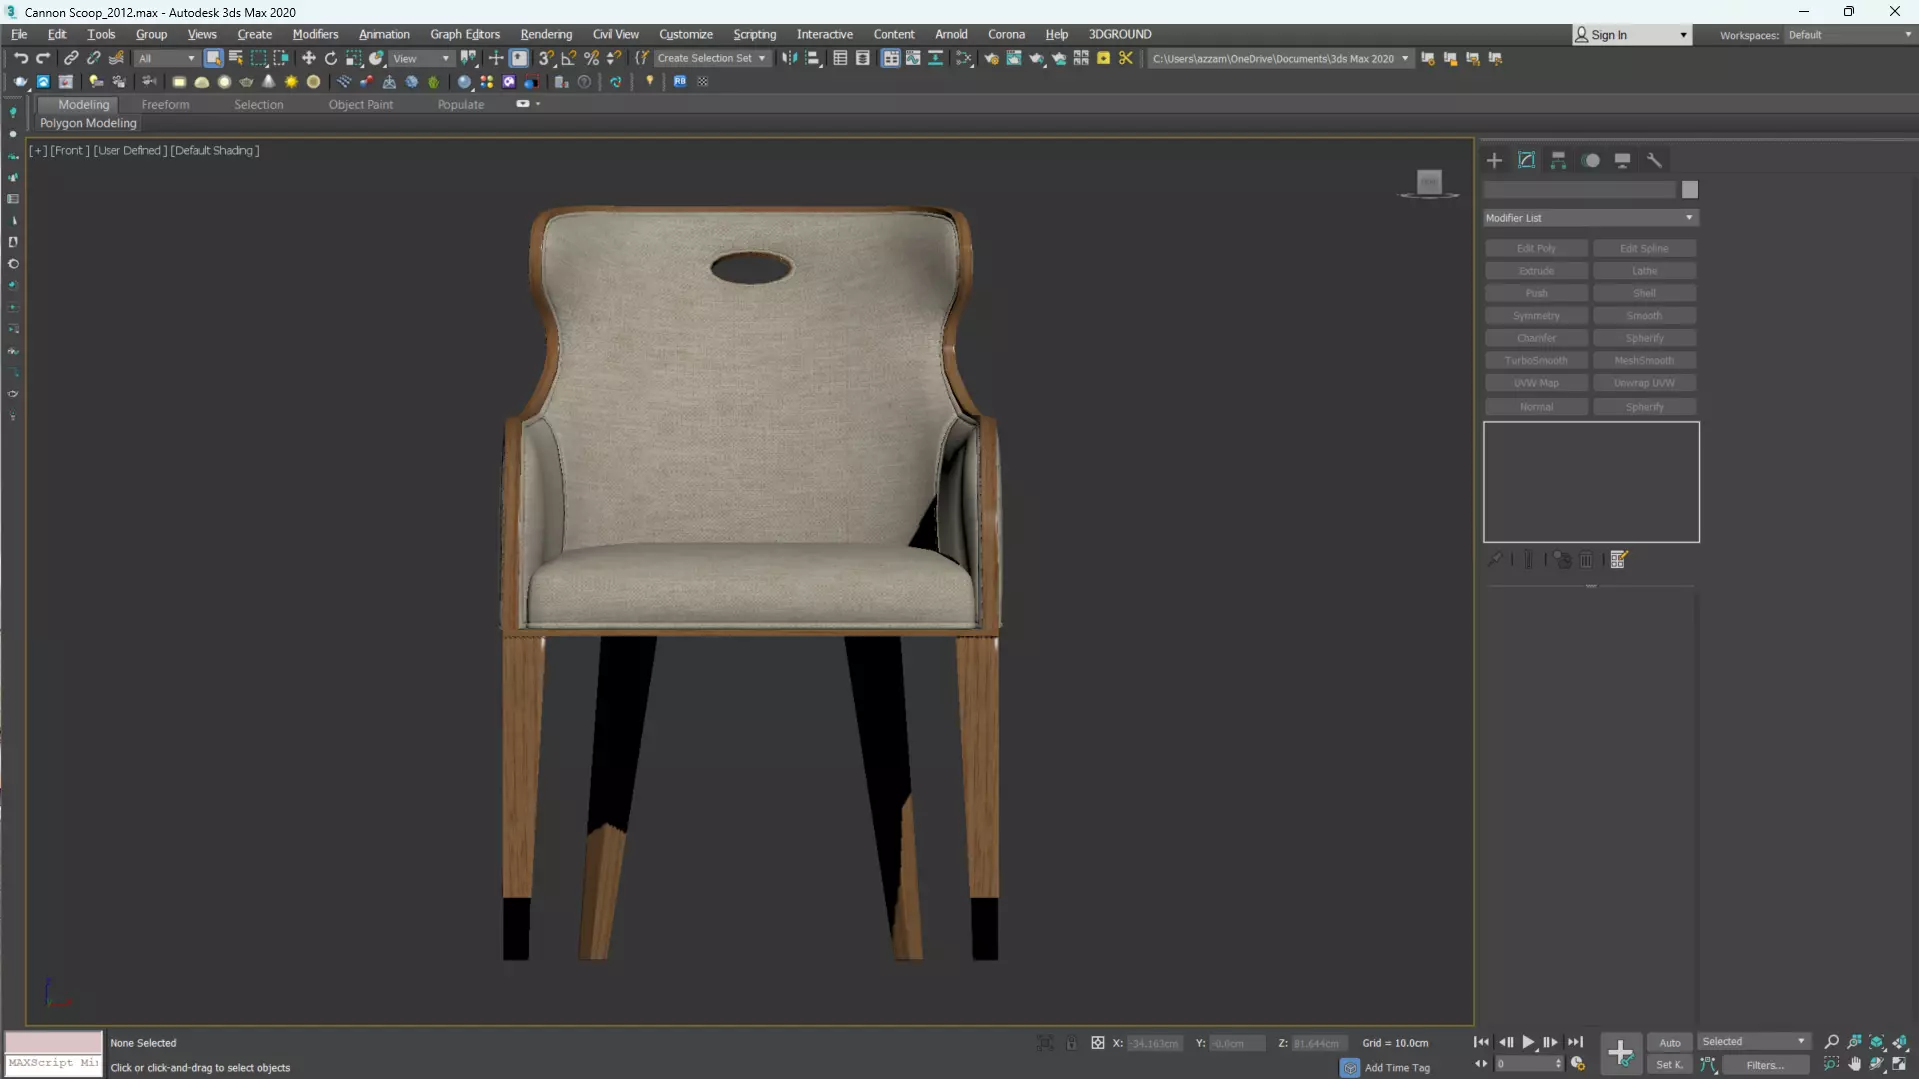Expand the ribbon options dropdown arrow
1919x1079 pixels.
point(538,104)
